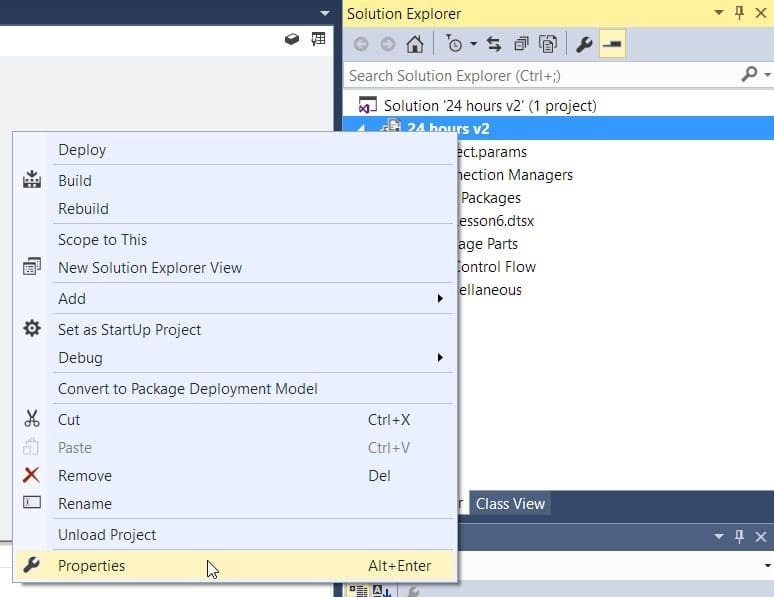Click the Build icon in context menu
This screenshot has width=774, height=597.
click(32, 179)
